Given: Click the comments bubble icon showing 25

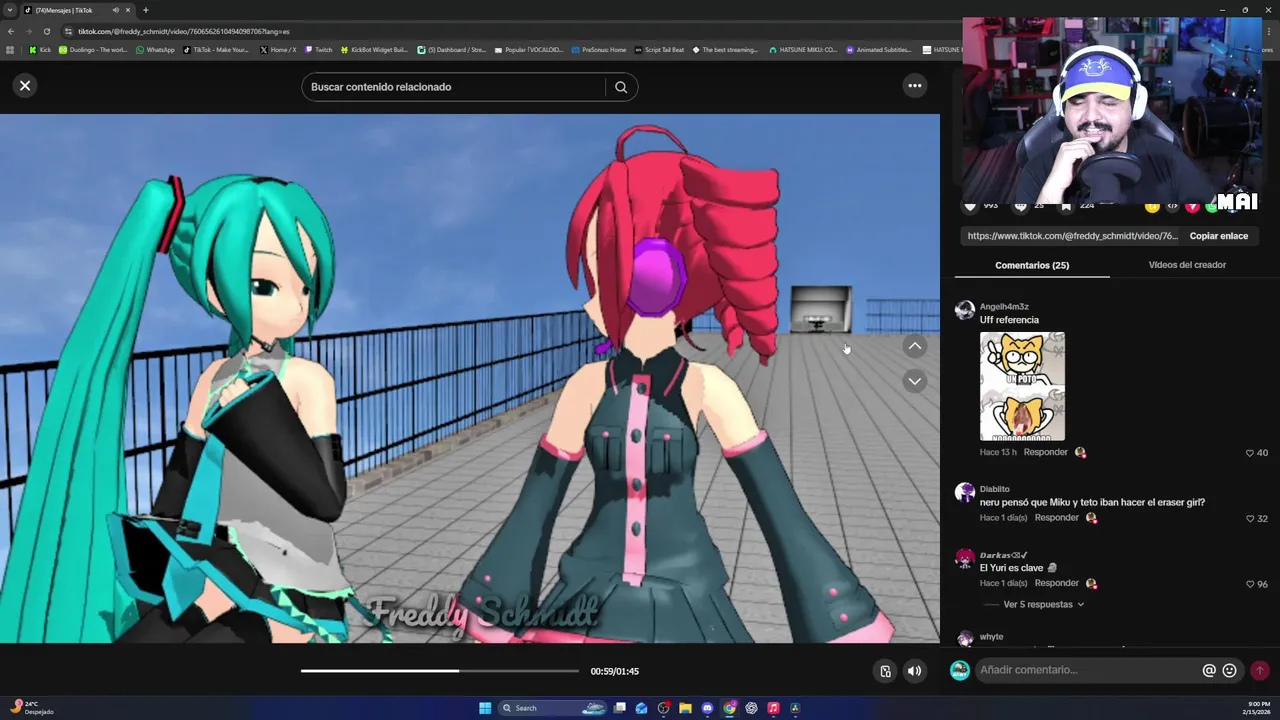Looking at the screenshot, I should pyautogui.click(x=1021, y=206).
